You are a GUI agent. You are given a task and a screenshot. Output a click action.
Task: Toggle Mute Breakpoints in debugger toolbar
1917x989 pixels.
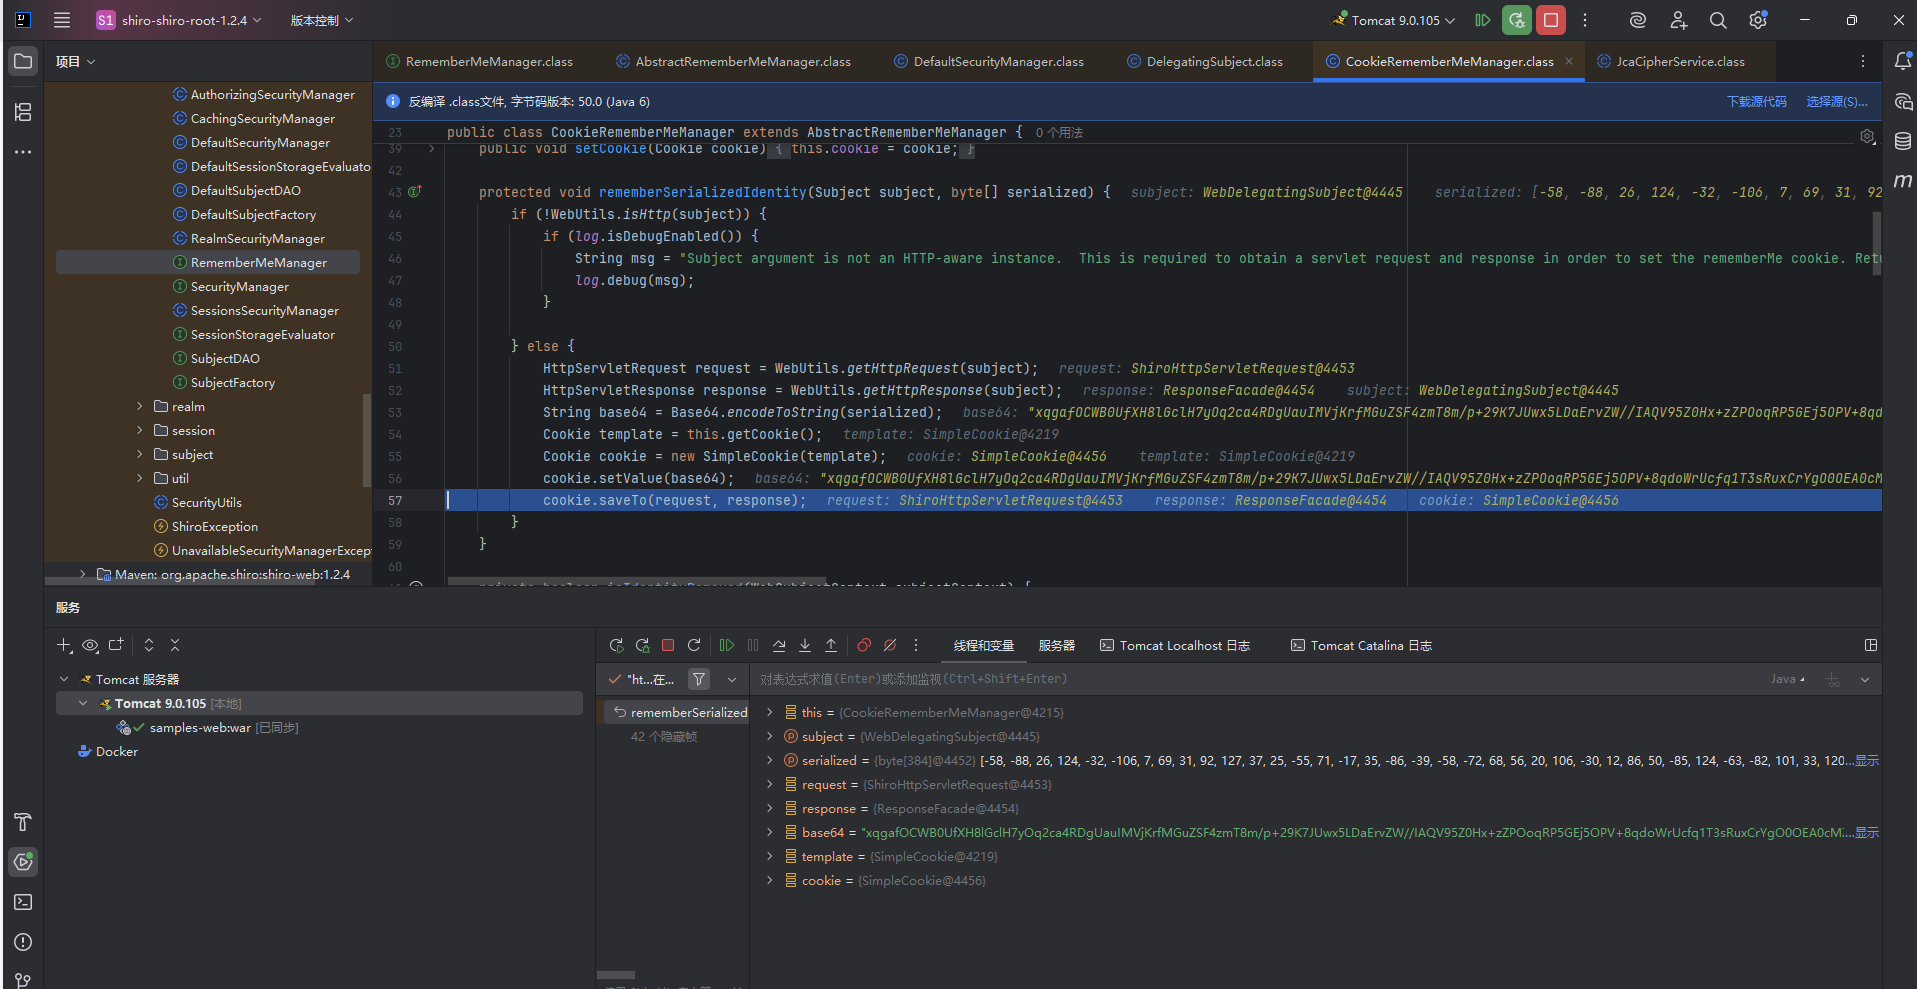[890, 646]
